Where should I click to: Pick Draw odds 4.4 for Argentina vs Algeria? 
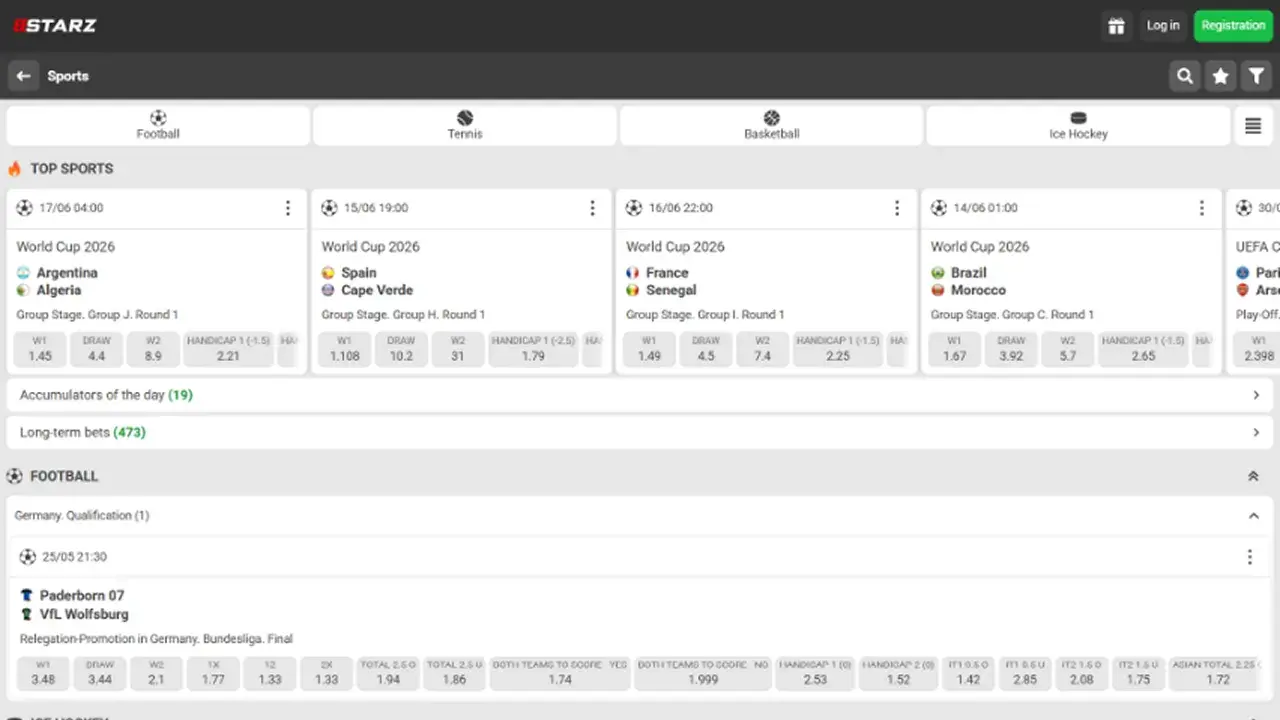96,349
